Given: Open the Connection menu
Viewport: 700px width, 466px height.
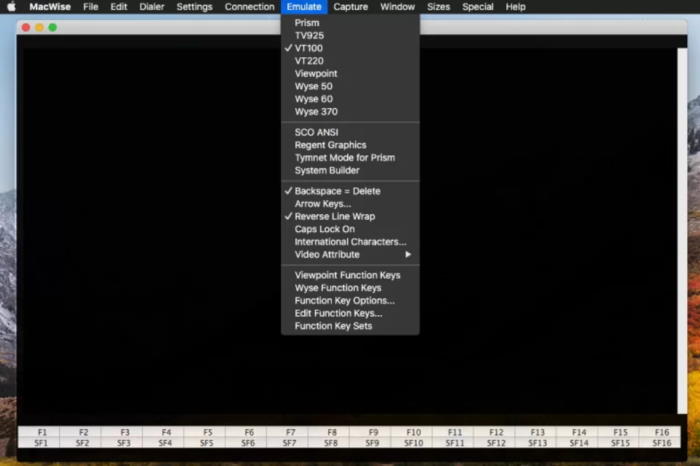Looking at the screenshot, I should (250, 7).
